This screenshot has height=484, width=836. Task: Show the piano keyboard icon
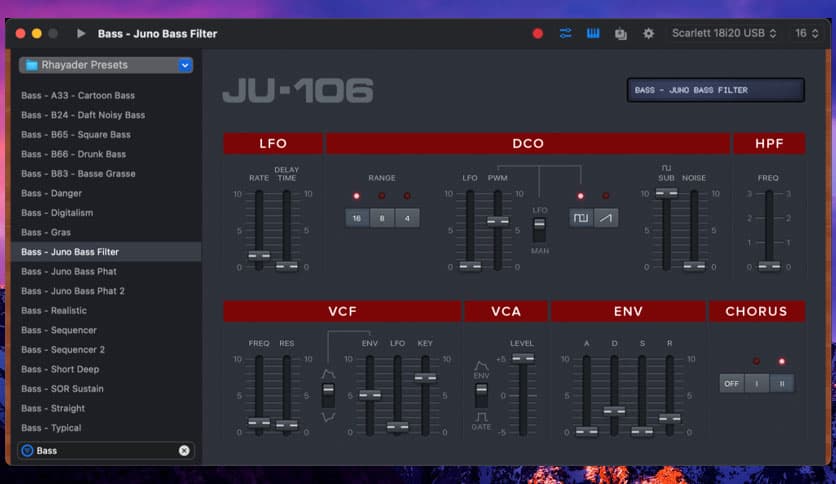click(x=593, y=33)
